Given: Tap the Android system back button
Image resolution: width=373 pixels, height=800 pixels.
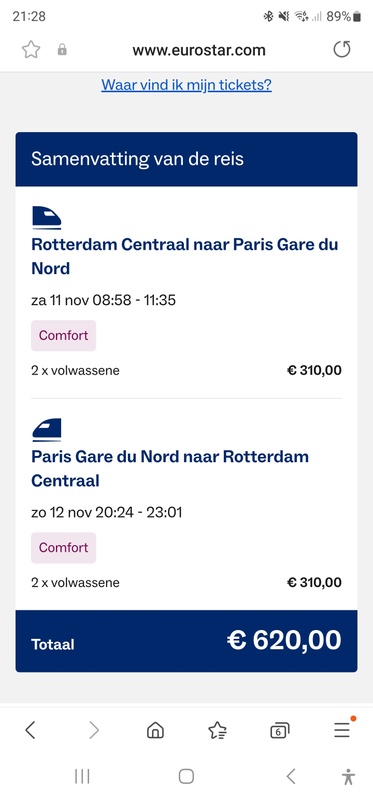Looking at the screenshot, I should tap(291, 777).
